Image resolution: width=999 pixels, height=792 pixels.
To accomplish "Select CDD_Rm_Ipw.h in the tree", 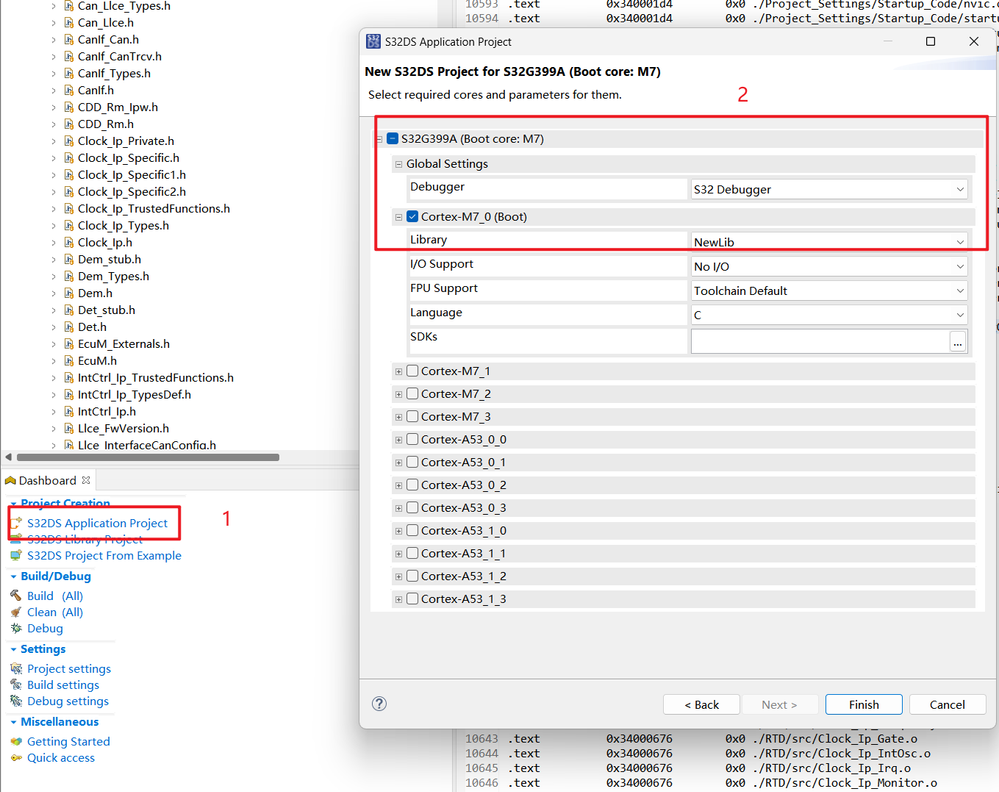I will click(x=118, y=107).
